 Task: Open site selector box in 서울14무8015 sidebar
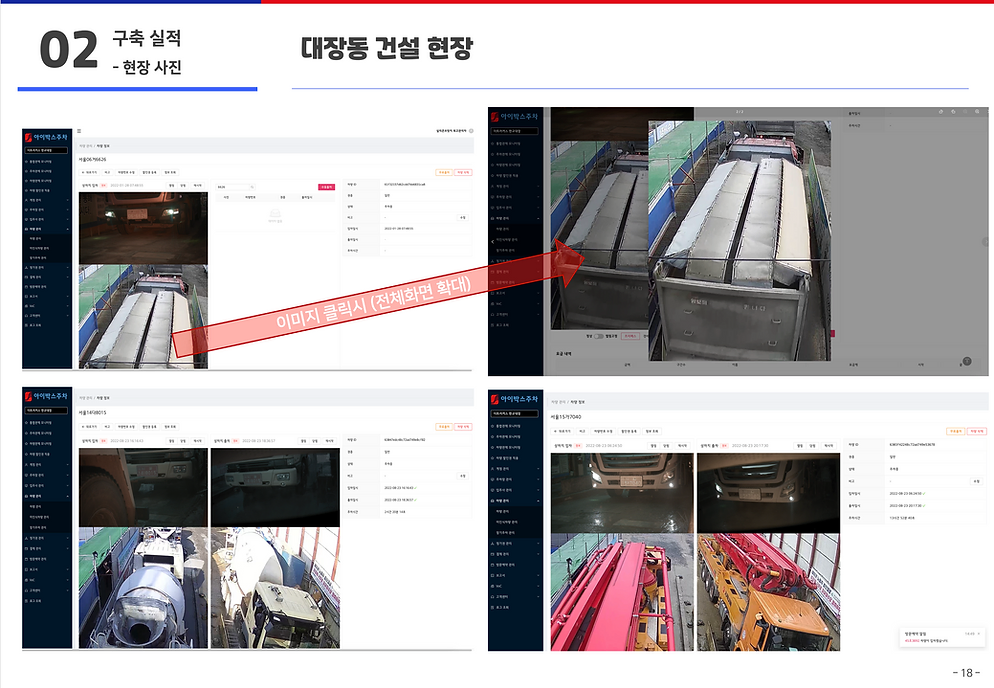click(47, 410)
